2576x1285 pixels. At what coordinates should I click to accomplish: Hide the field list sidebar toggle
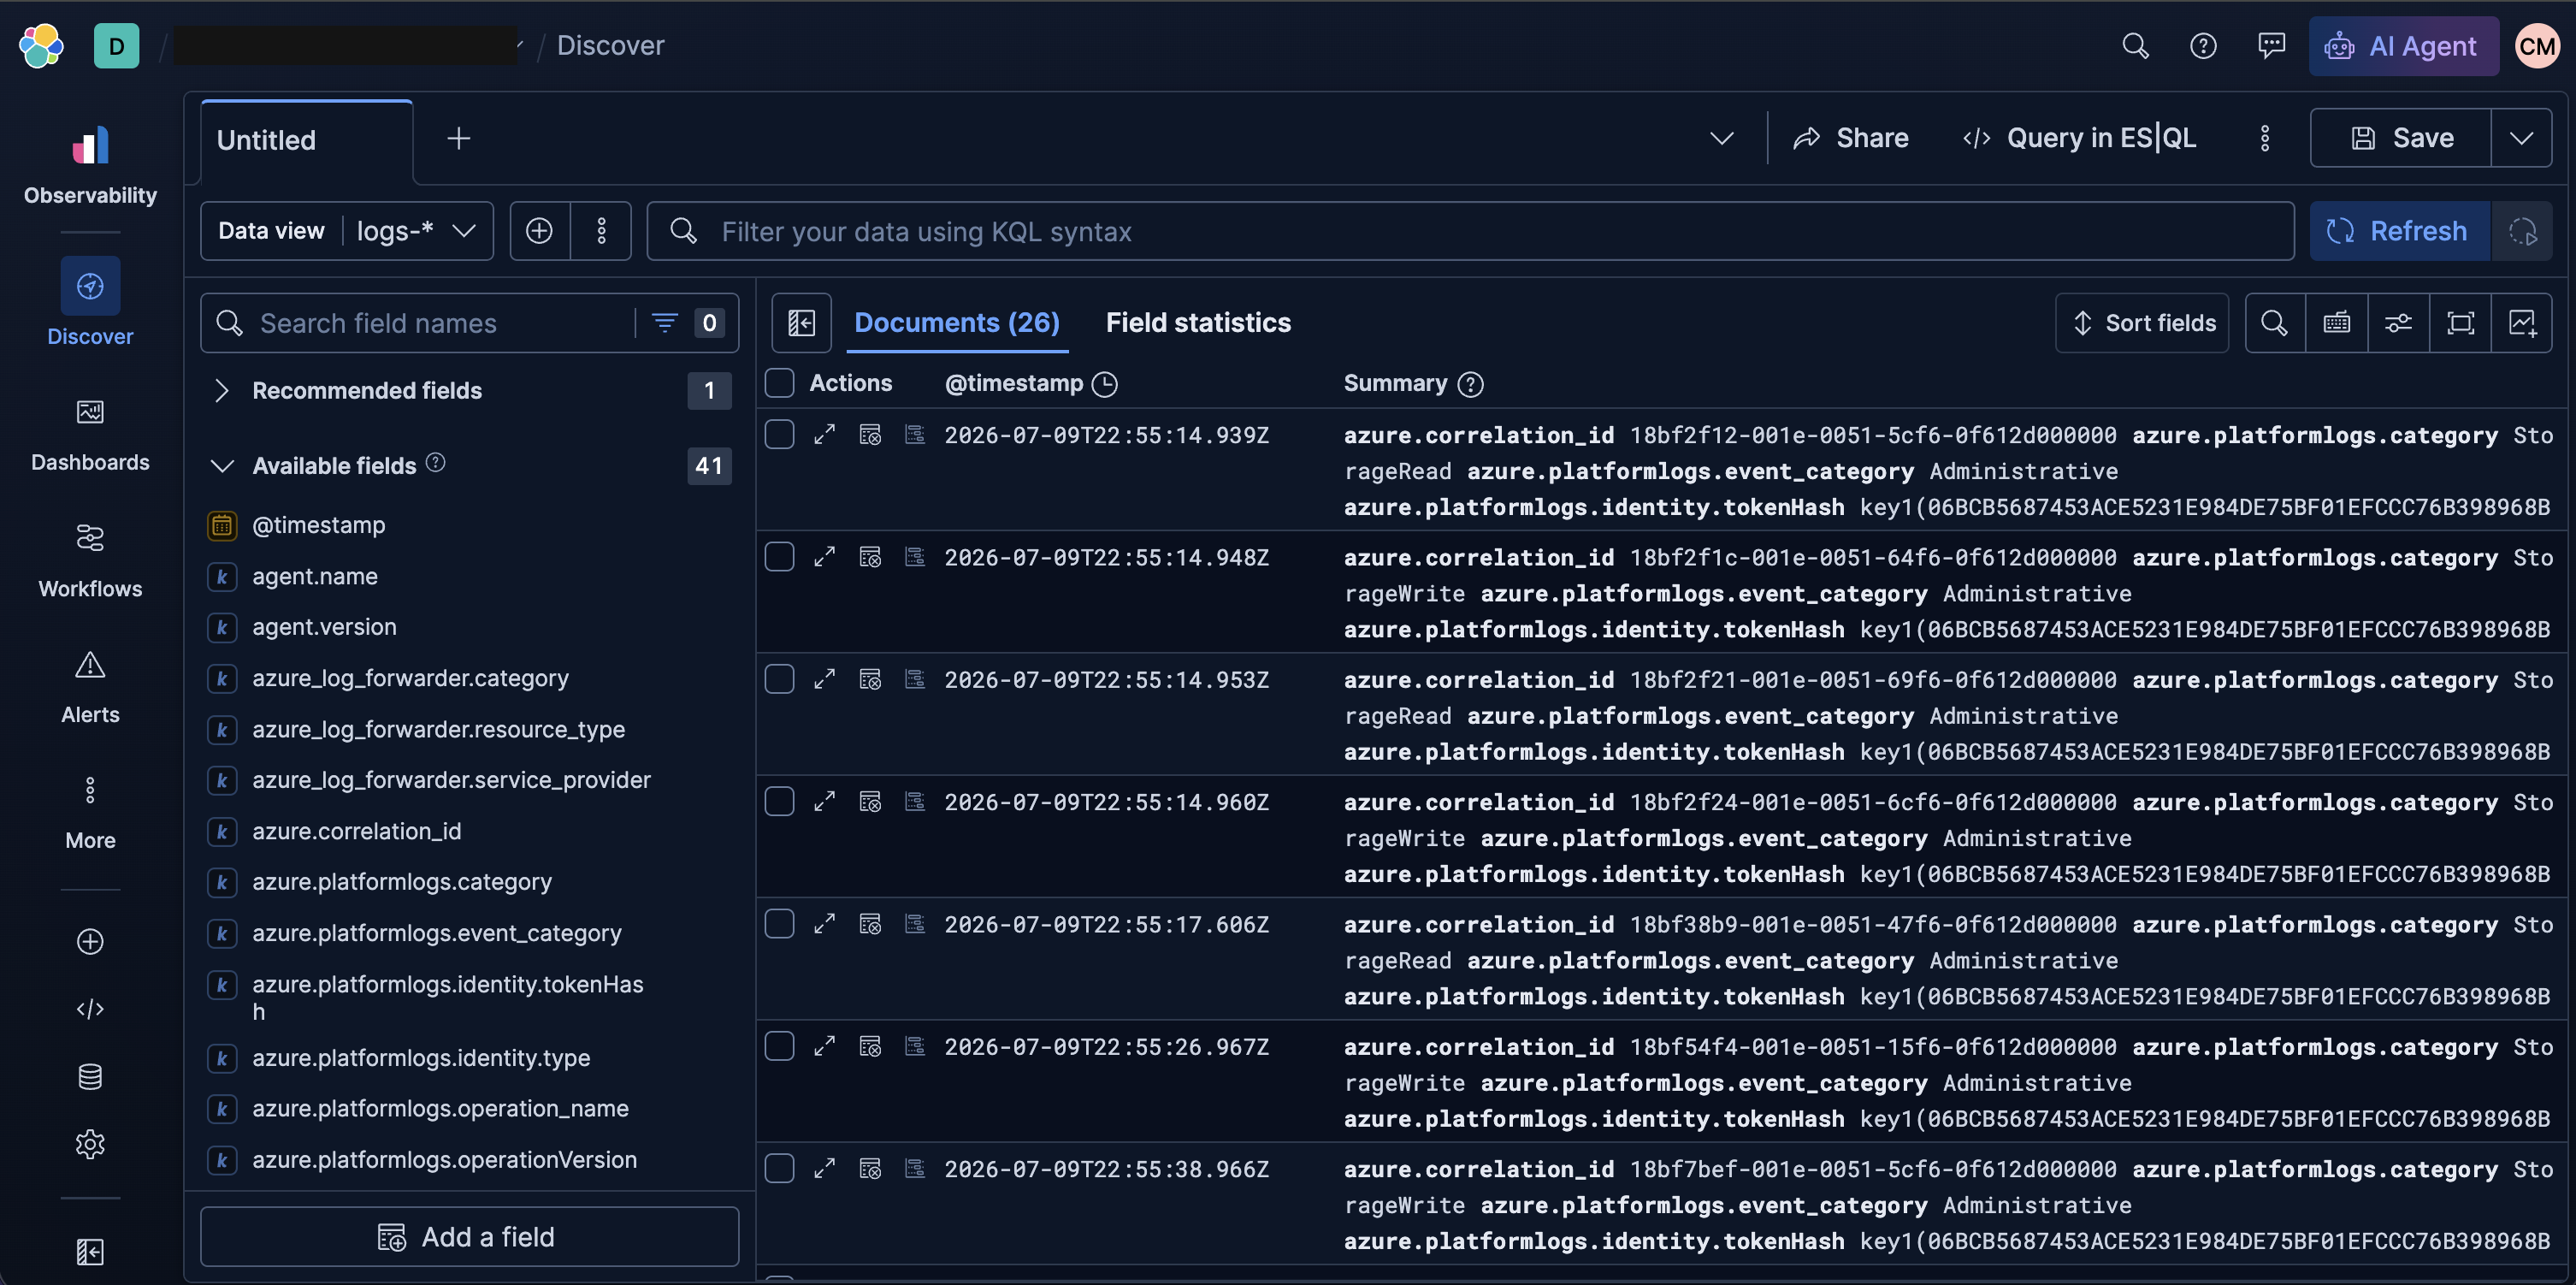802,323
